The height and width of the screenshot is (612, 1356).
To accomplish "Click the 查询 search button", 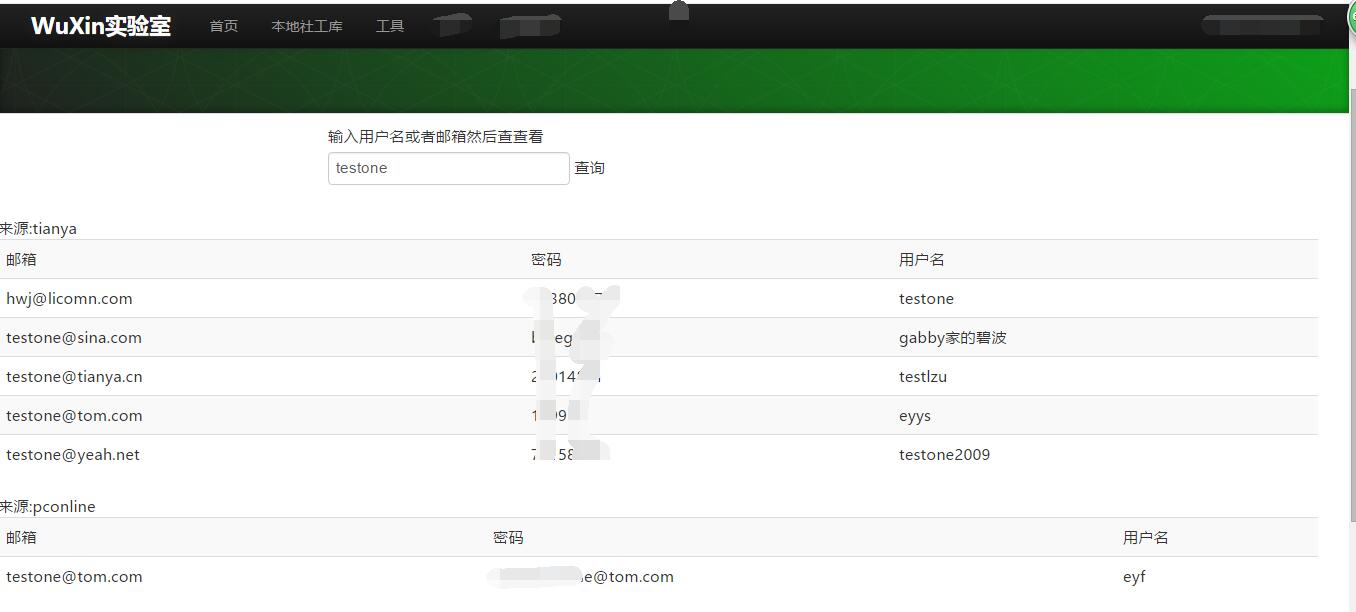I will tap(589, 167).
